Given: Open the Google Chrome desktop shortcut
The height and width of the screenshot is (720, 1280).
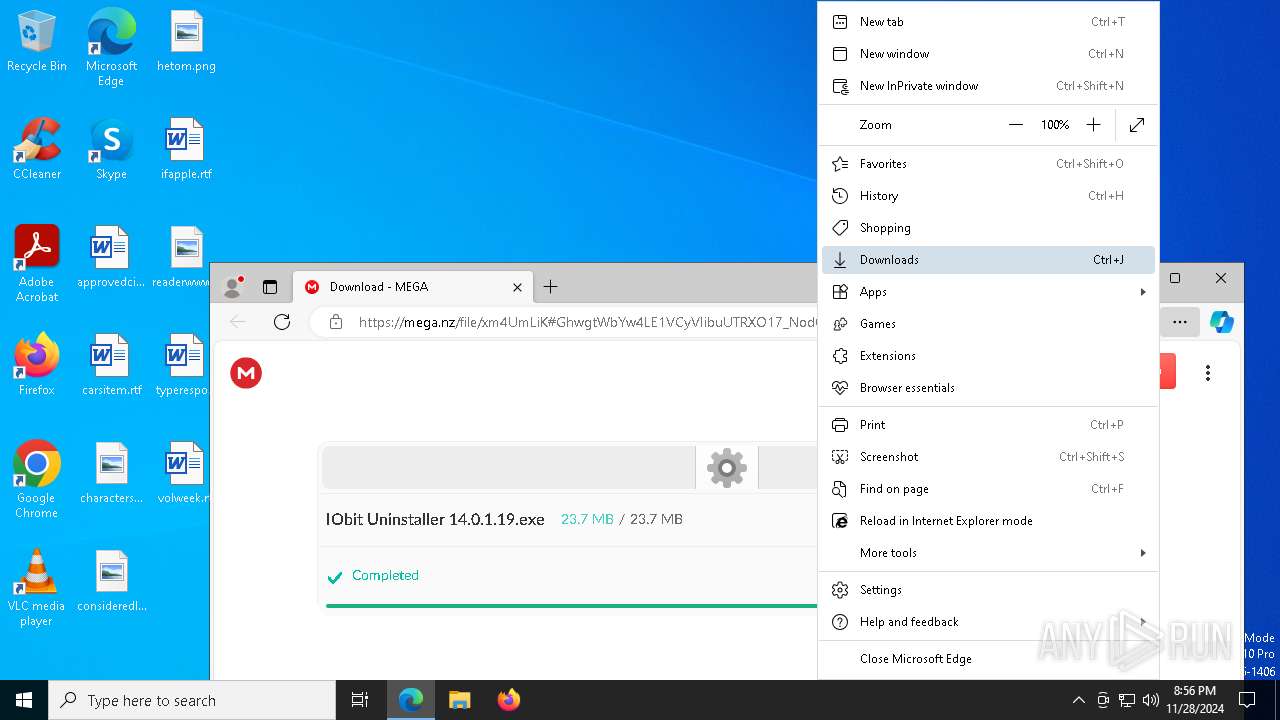Looking at the screenshot, I should point(37,479).
